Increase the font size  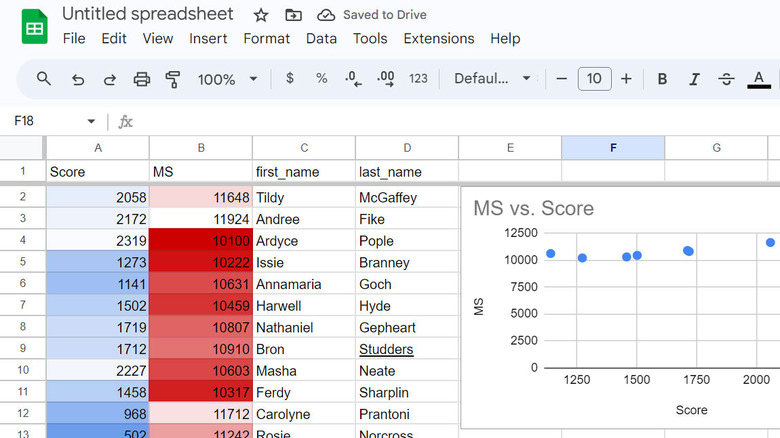coord(626,79)
